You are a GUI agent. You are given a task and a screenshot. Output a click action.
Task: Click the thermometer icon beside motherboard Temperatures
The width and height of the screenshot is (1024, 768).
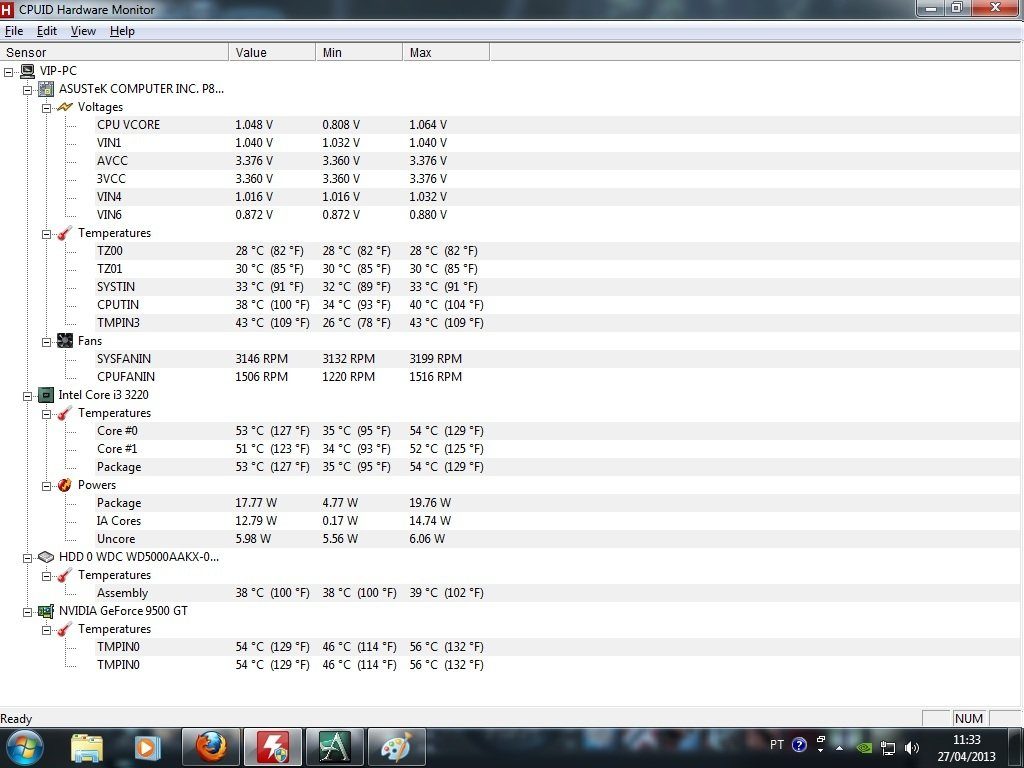pos(65,233)
